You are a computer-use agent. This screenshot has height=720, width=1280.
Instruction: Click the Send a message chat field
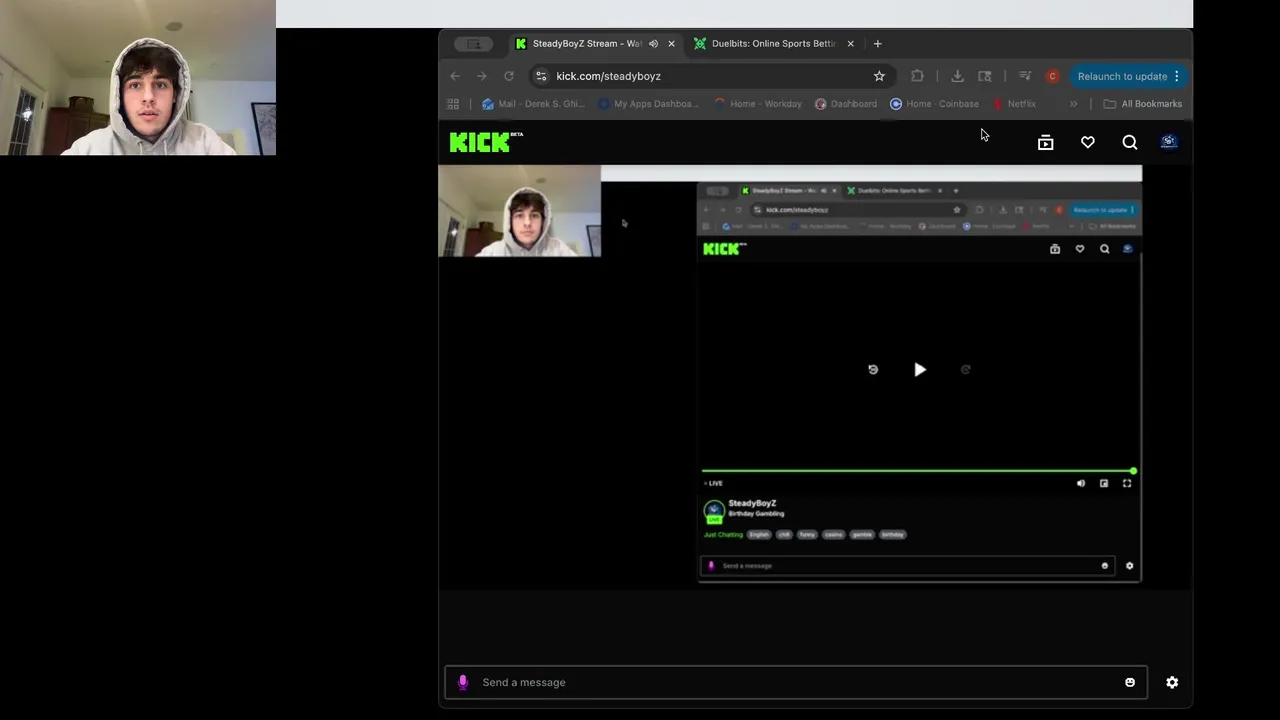796,682
